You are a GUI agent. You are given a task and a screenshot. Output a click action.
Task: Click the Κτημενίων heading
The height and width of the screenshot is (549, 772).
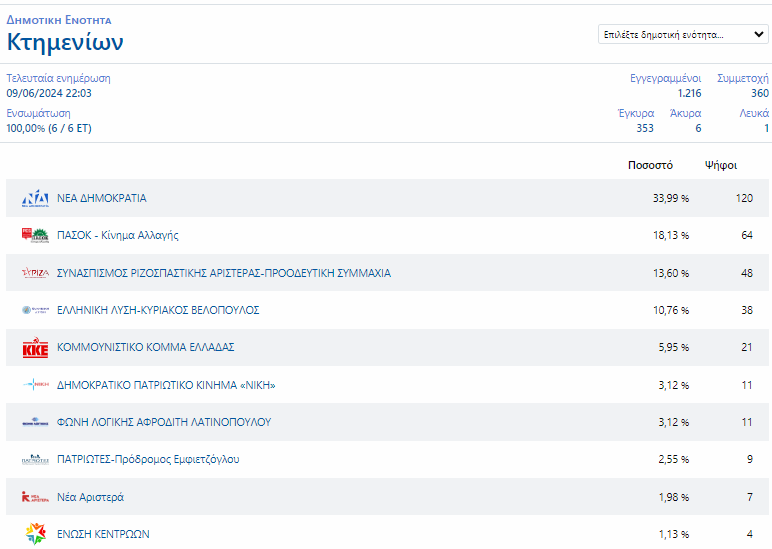pos(64,42)
